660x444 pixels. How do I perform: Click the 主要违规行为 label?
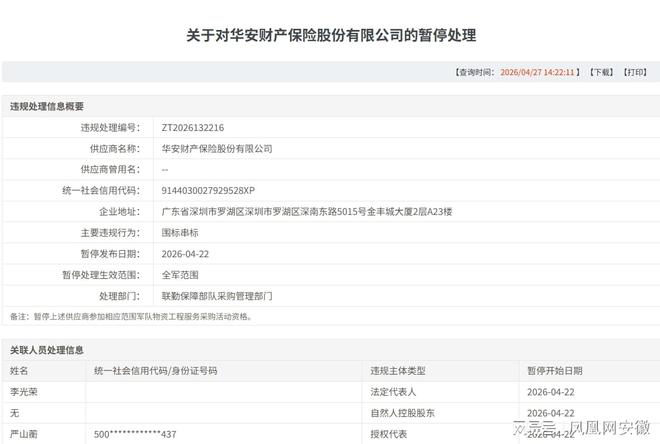(110, 233)
